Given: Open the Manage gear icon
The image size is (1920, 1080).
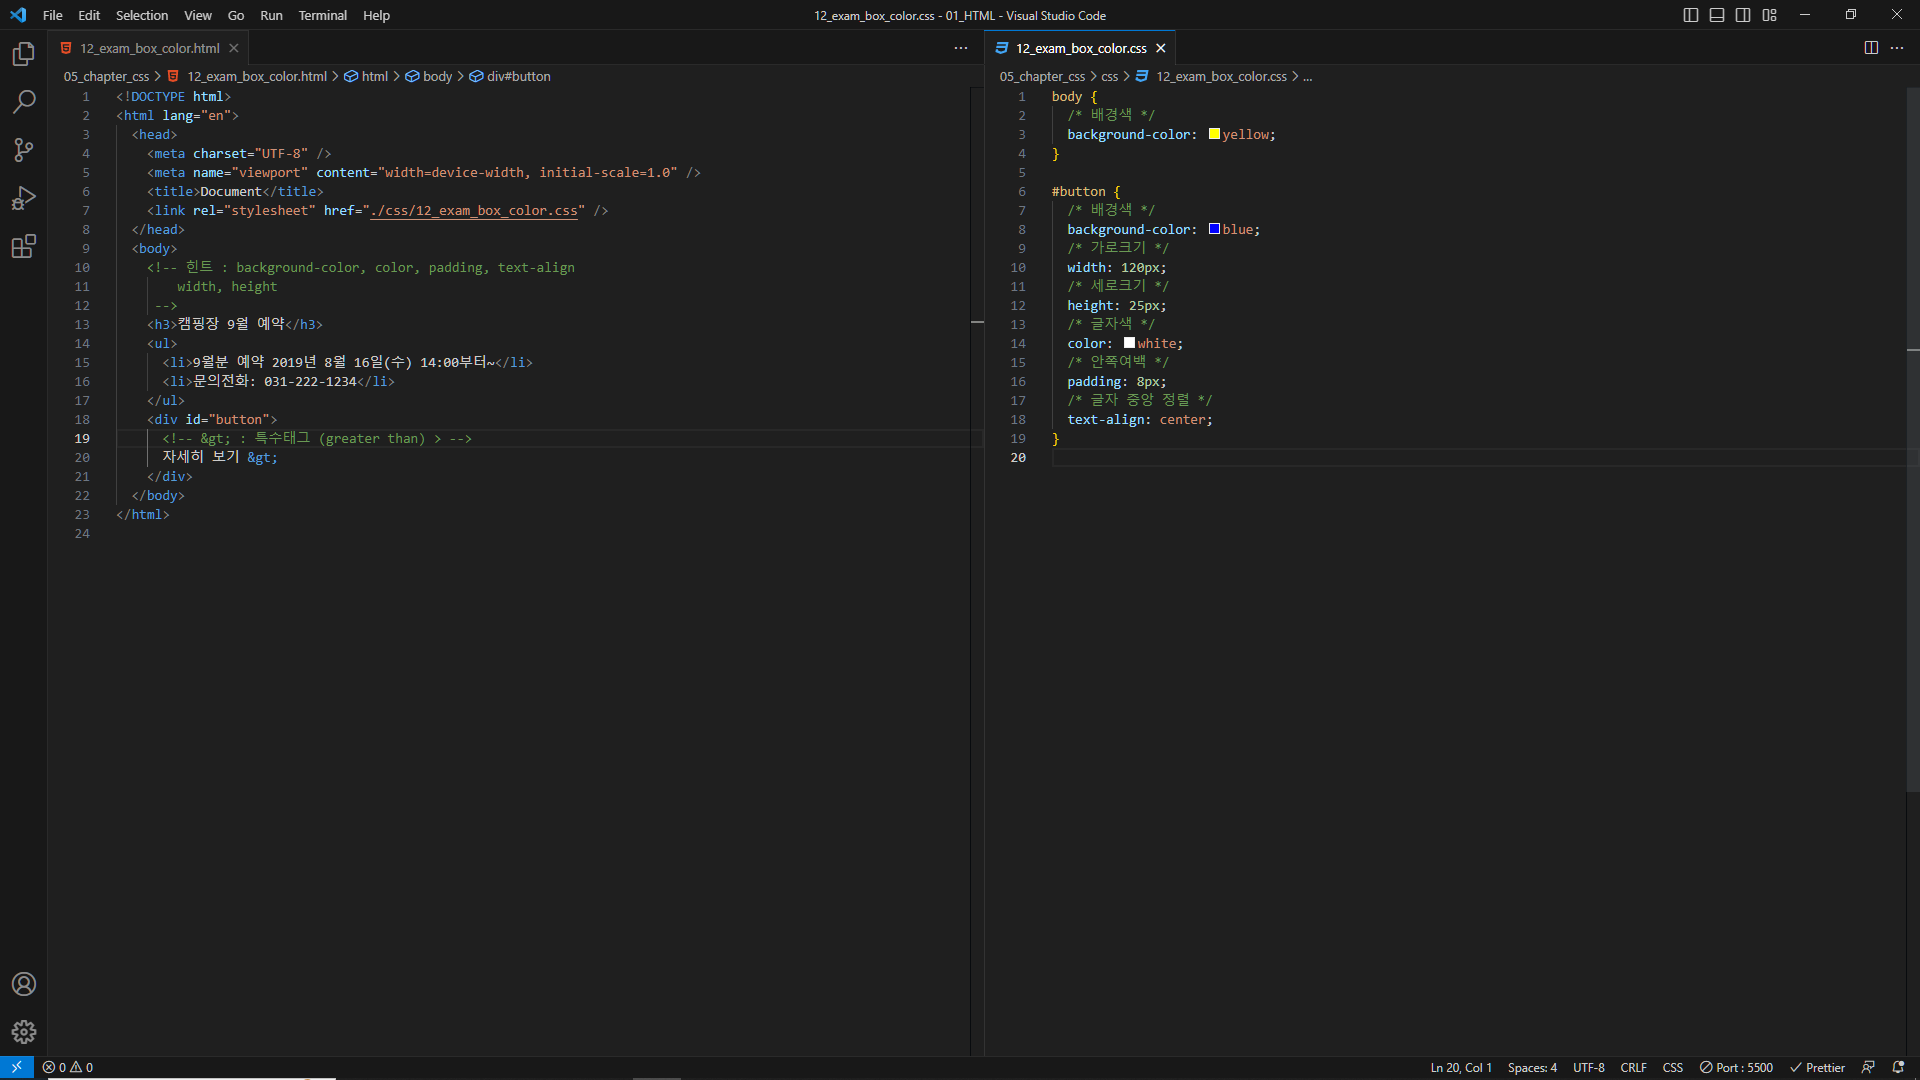Looking at the screenshot, I should point(24,1032).
